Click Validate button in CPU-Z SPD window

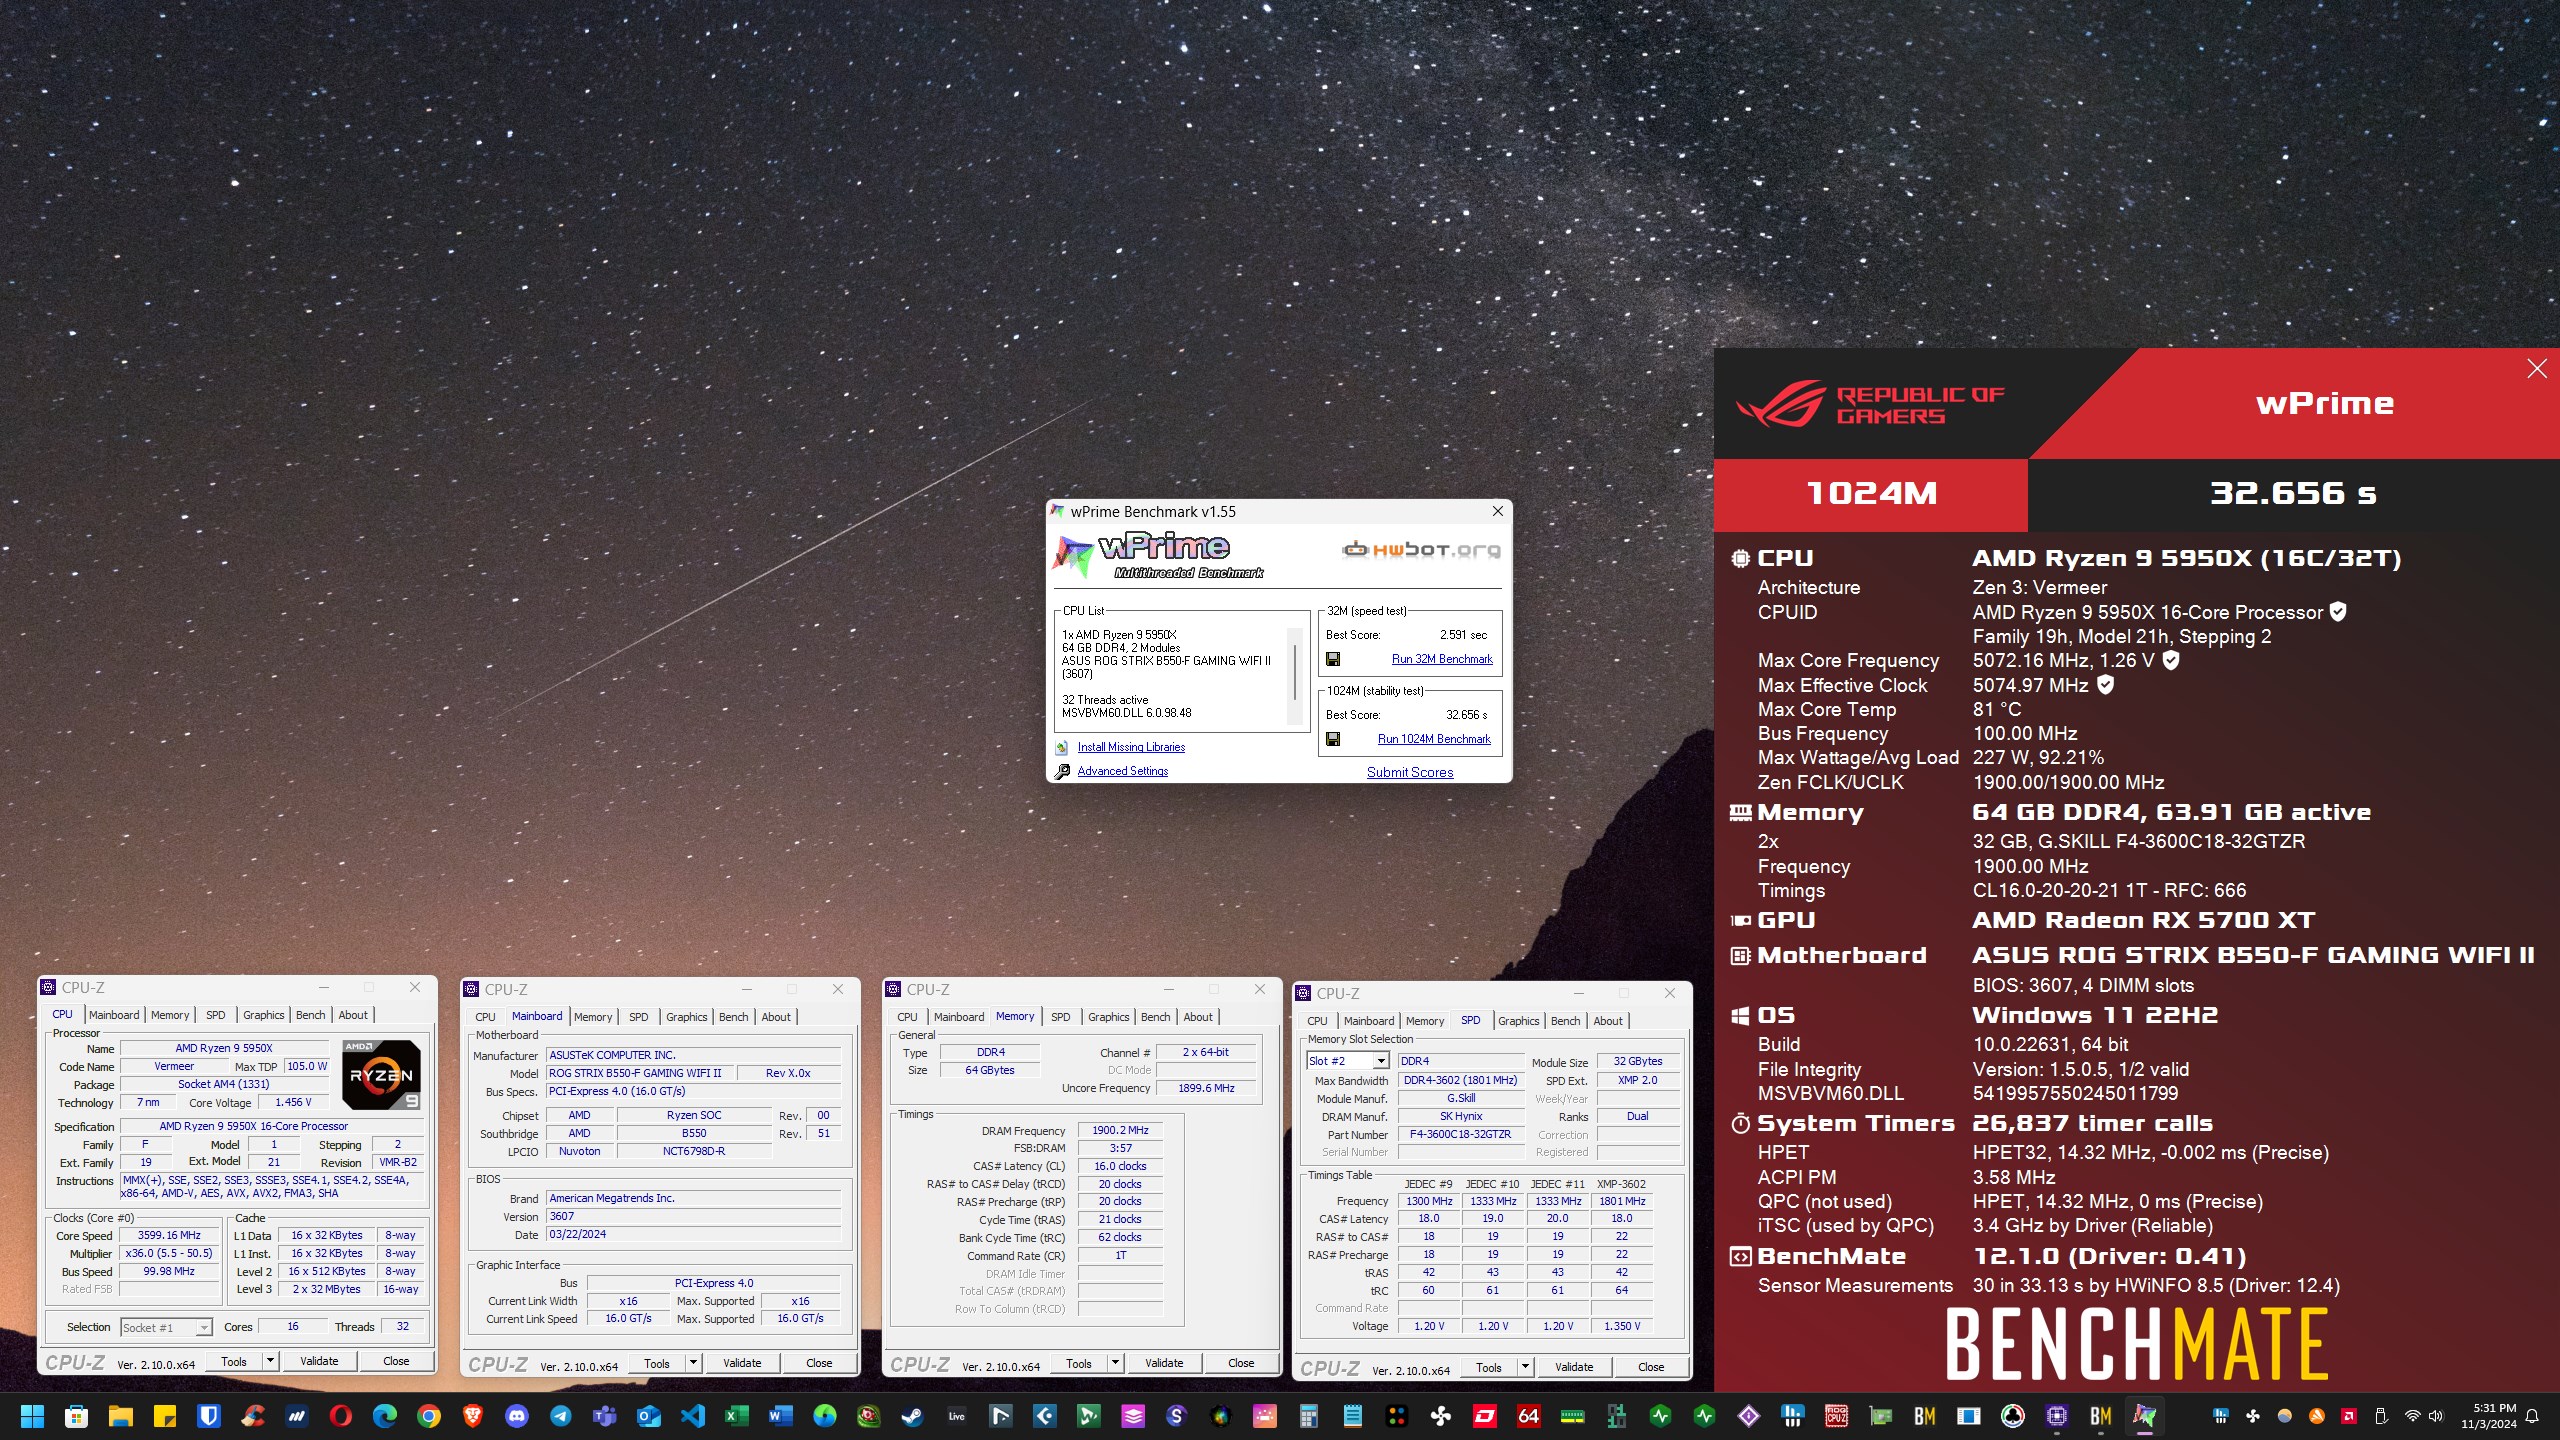pos(1574,1367)
